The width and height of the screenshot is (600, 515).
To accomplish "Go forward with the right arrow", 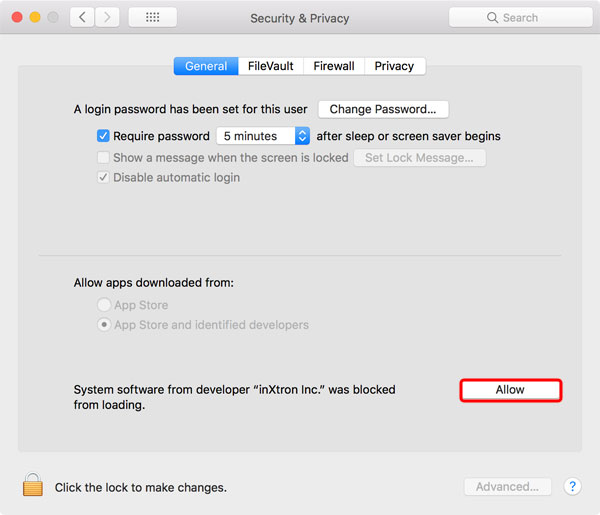I will pos(107,18).
